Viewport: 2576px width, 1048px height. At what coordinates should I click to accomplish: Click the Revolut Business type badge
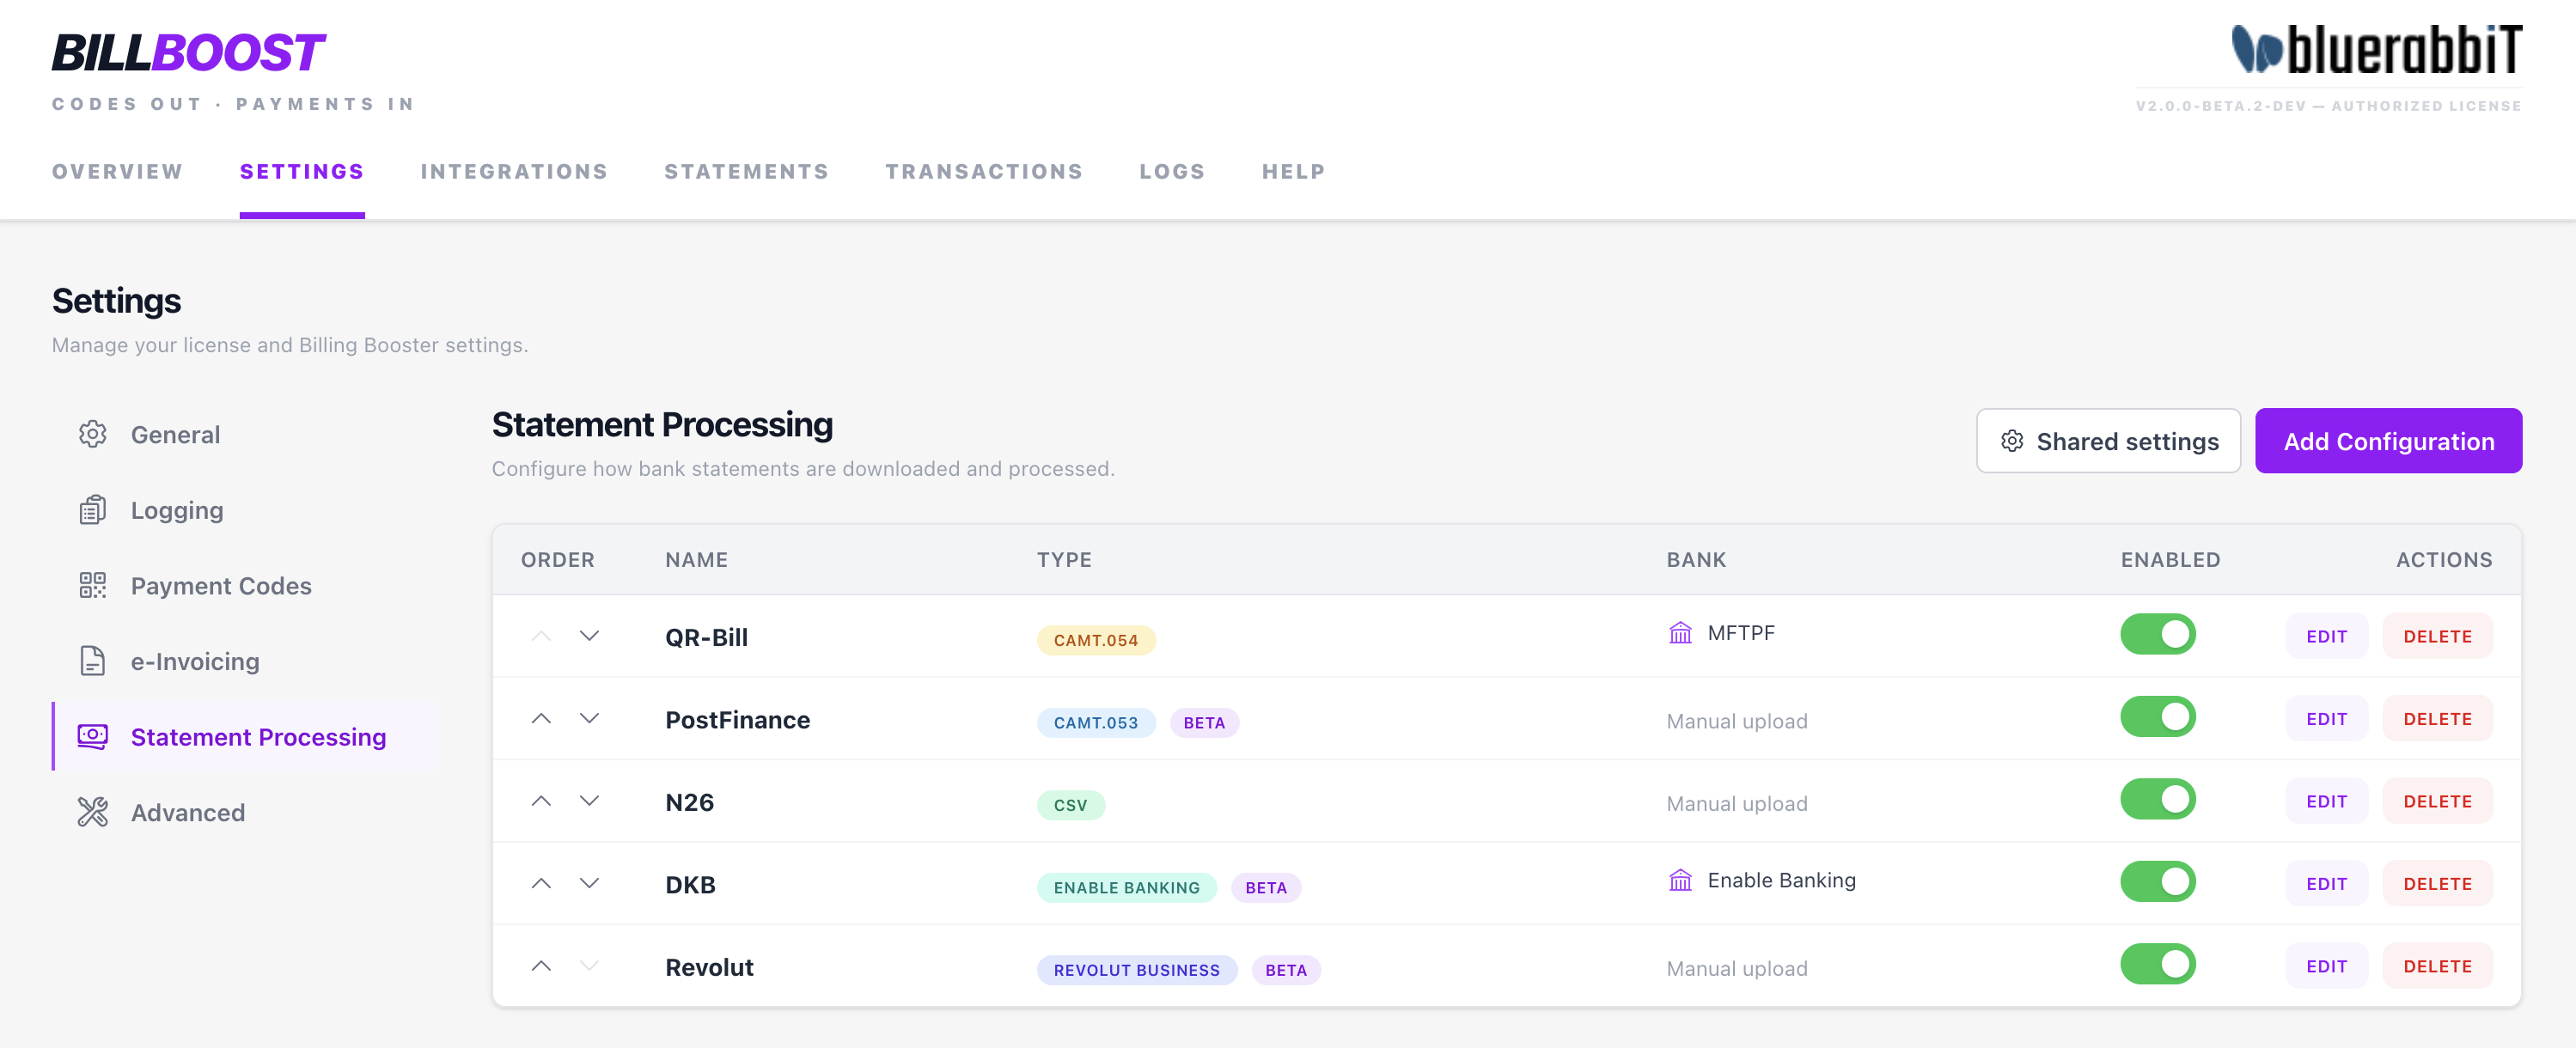[1137, 970]
